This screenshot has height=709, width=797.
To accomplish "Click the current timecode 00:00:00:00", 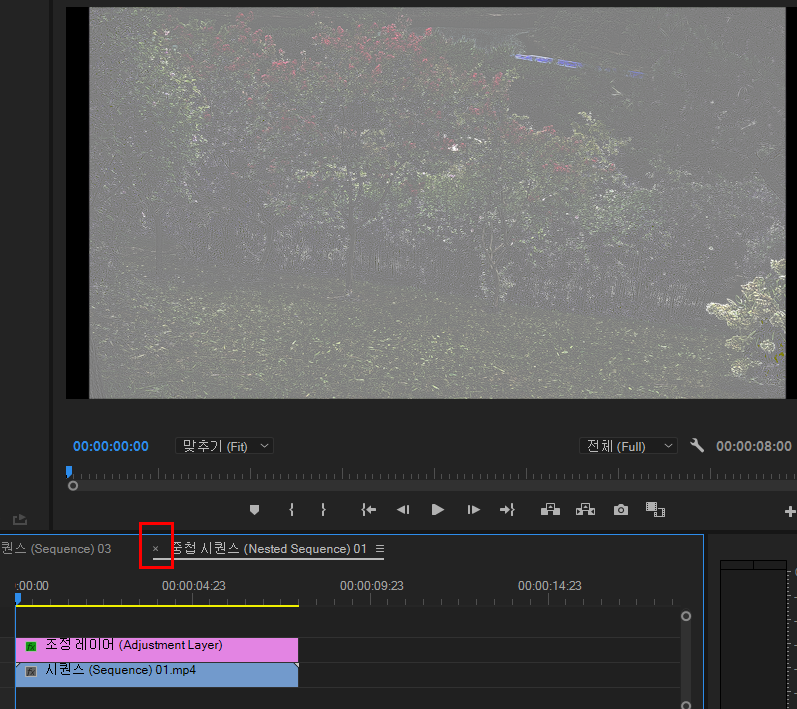I will tap(111, 446).
